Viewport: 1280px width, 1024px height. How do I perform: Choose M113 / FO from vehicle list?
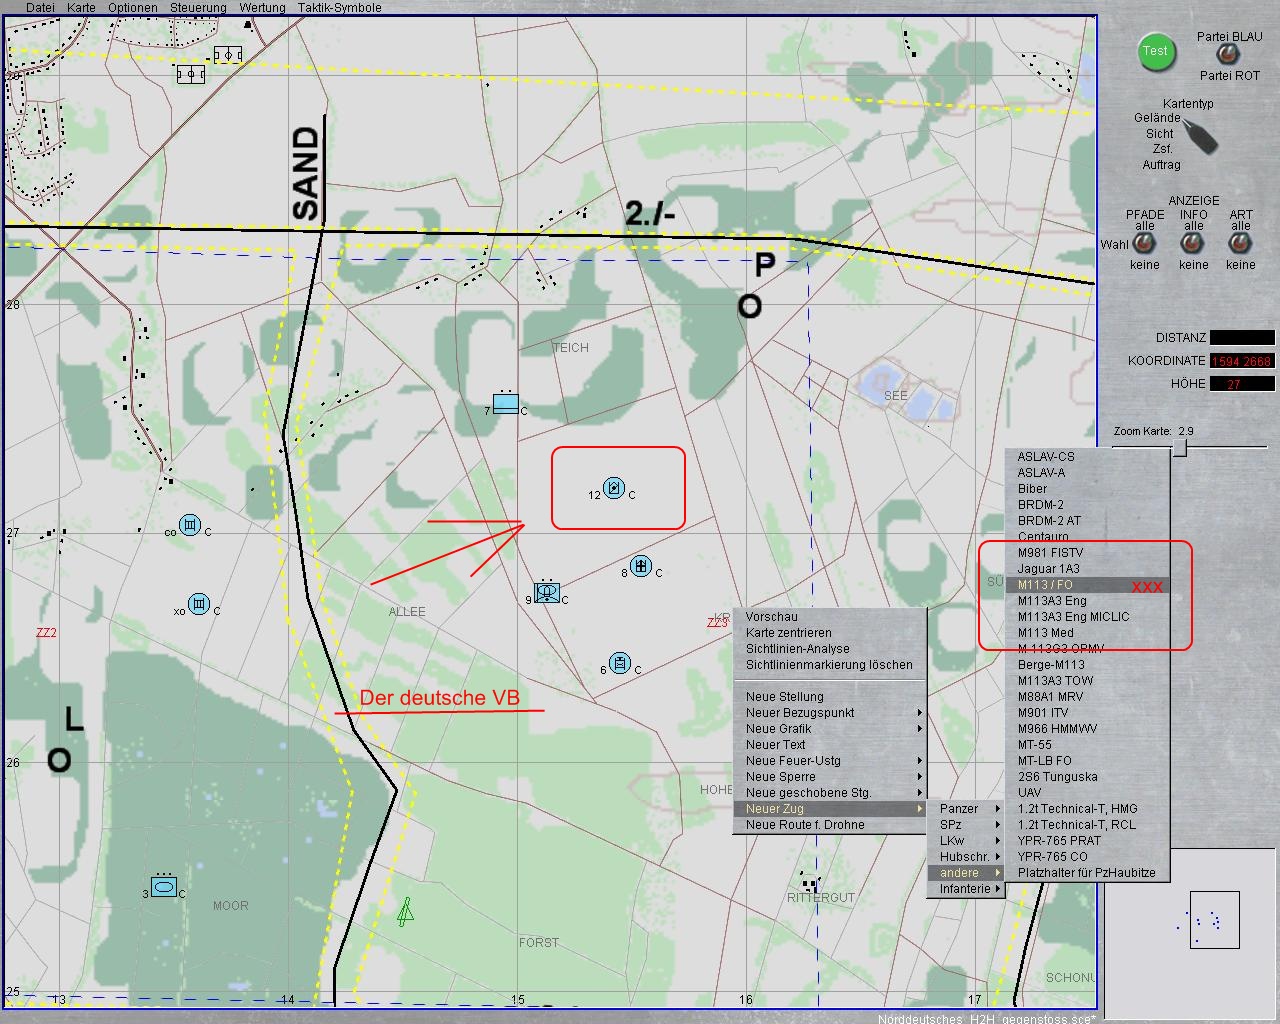click(1045, 585)
